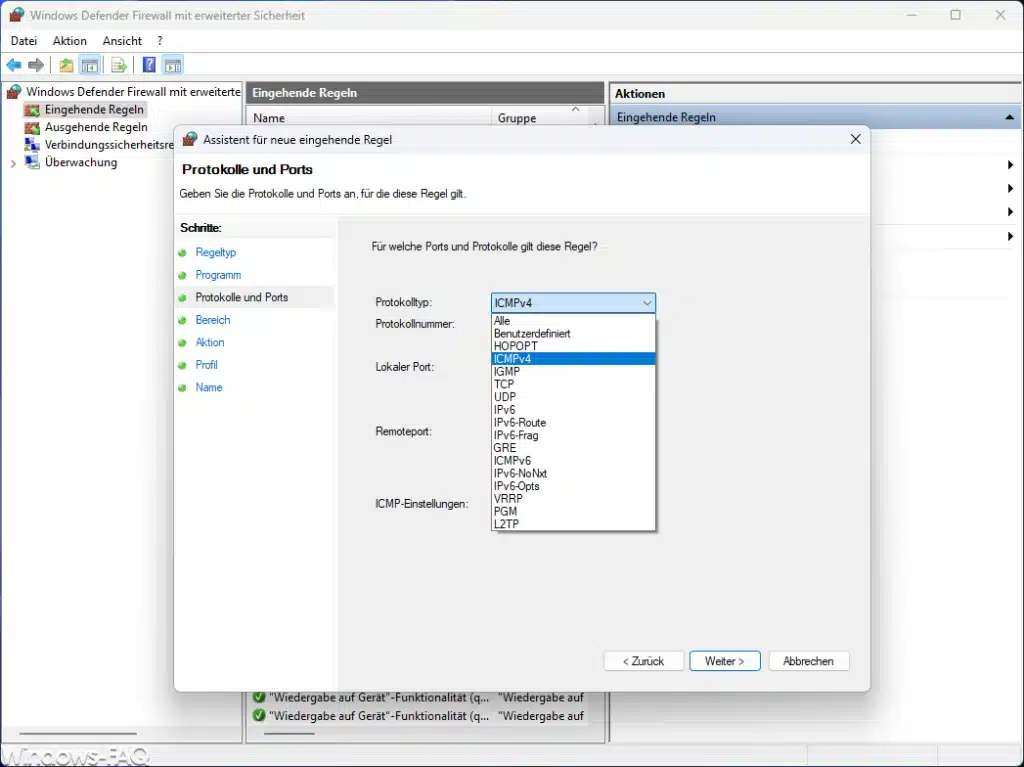Viewport: 1024px width, 767px height.
Task: Choose L2TP from protocol list
Action: (x=573, y=524)
